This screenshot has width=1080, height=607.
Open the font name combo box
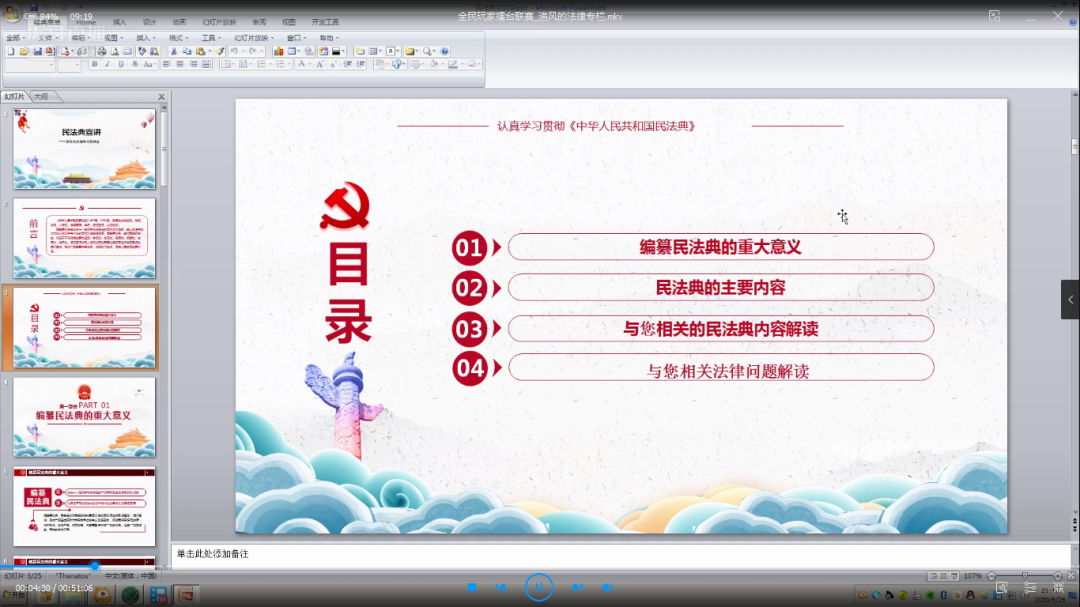28,65
